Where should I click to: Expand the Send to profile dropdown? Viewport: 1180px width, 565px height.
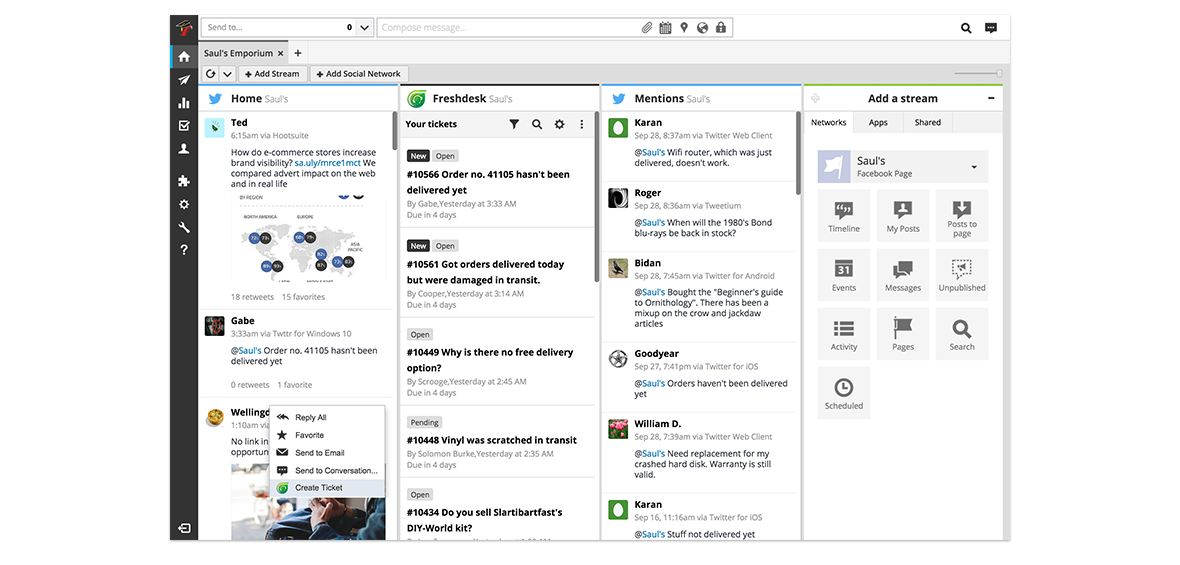364,28
